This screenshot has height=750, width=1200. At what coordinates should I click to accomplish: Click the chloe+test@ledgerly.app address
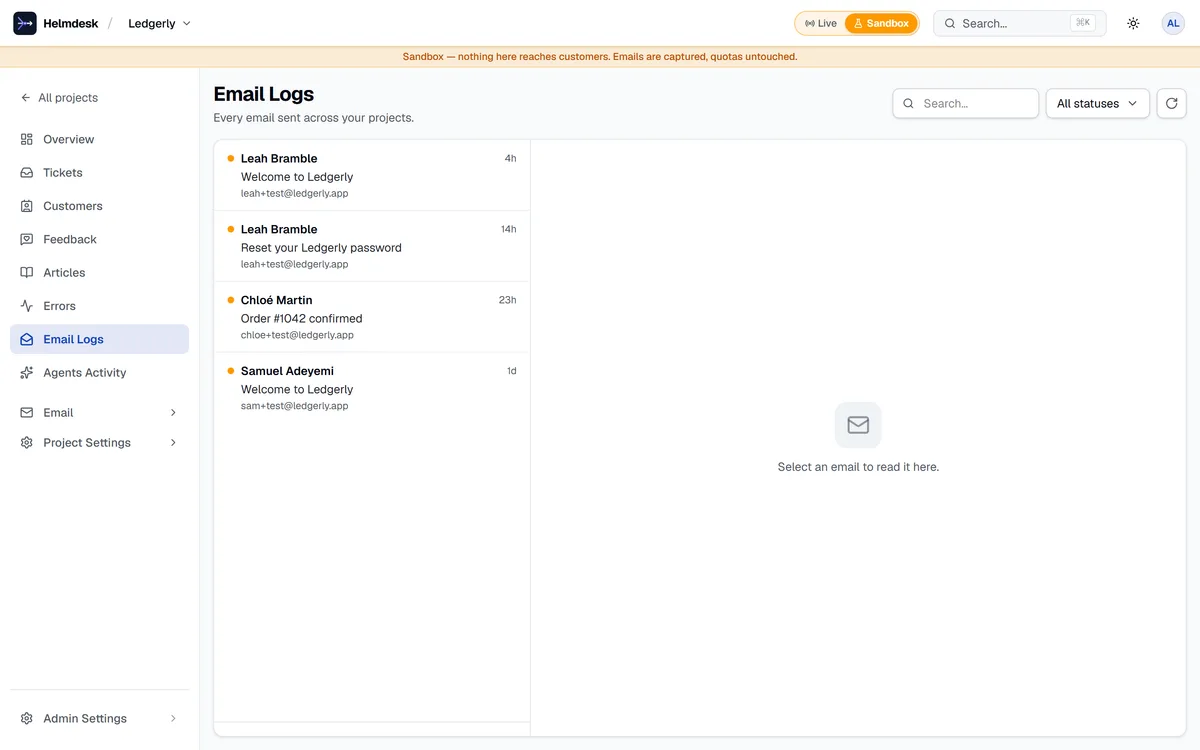(x=297, y=335)
